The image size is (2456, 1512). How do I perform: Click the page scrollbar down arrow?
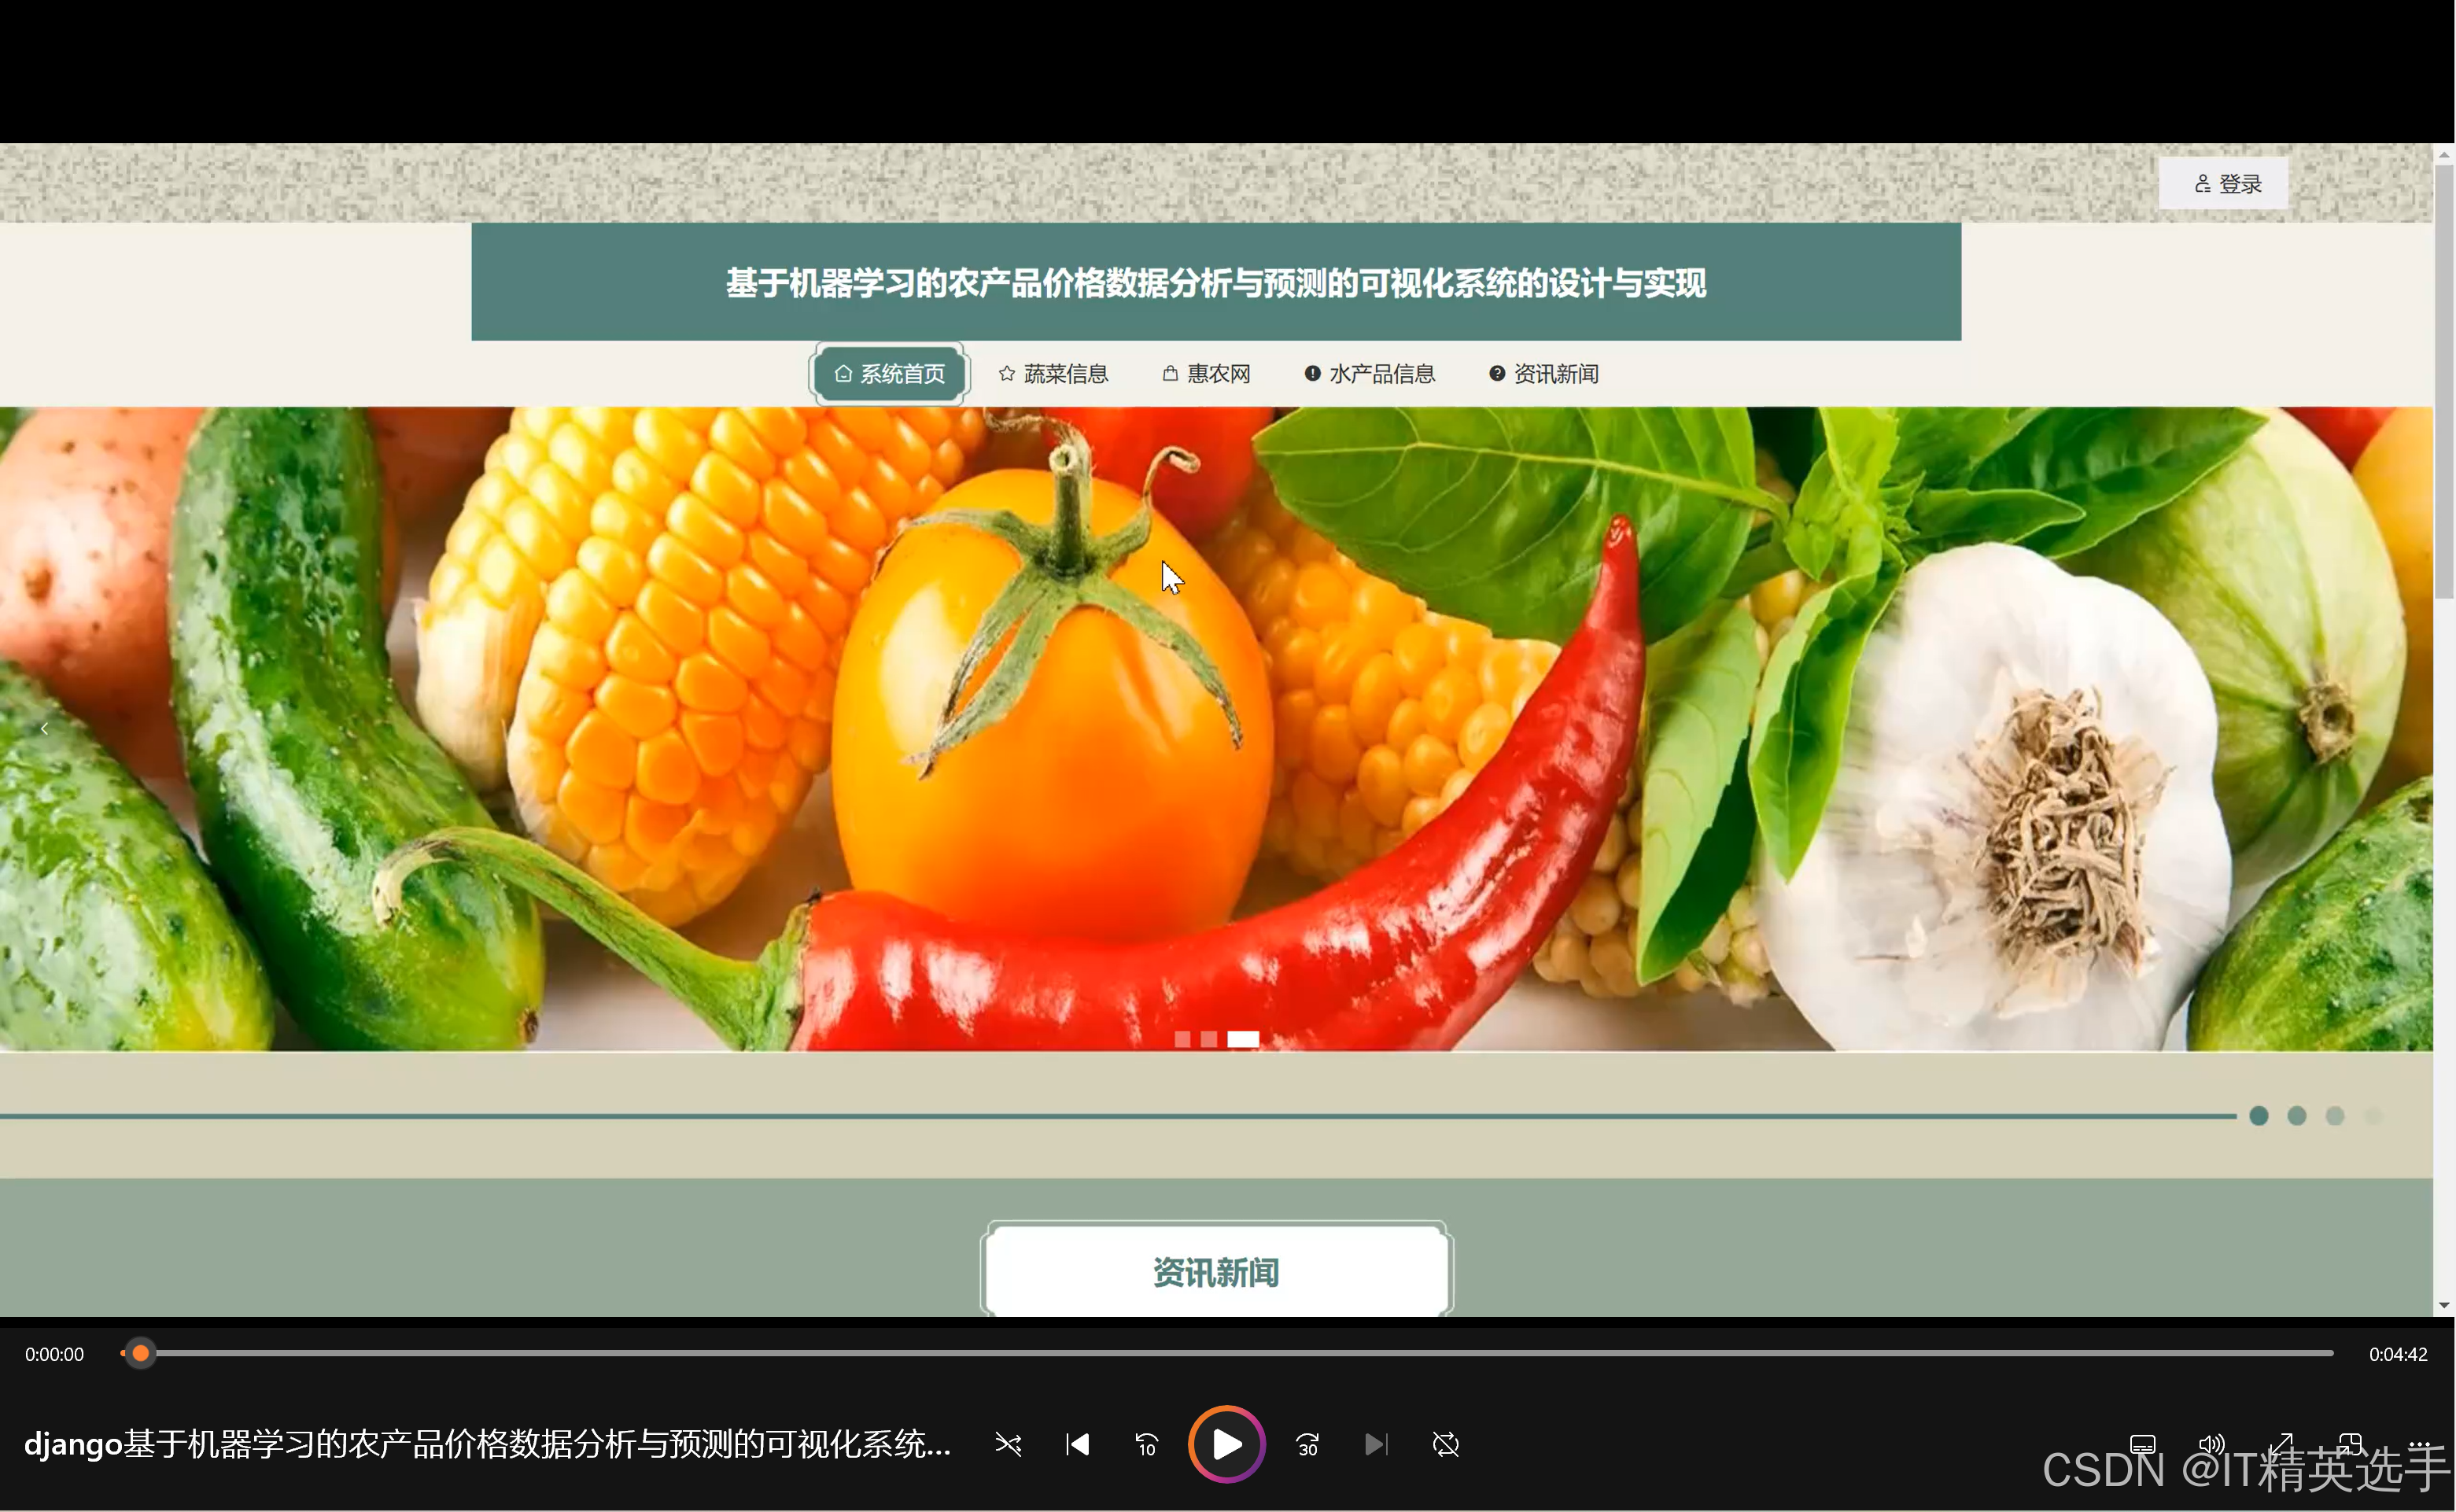pos(2444,1305)
